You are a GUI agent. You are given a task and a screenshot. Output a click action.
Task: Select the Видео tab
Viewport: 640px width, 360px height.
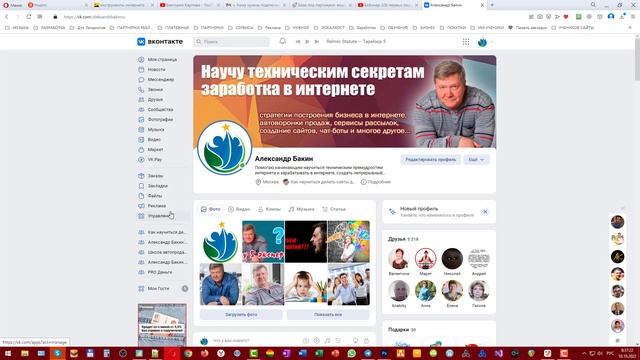point(239,209)
